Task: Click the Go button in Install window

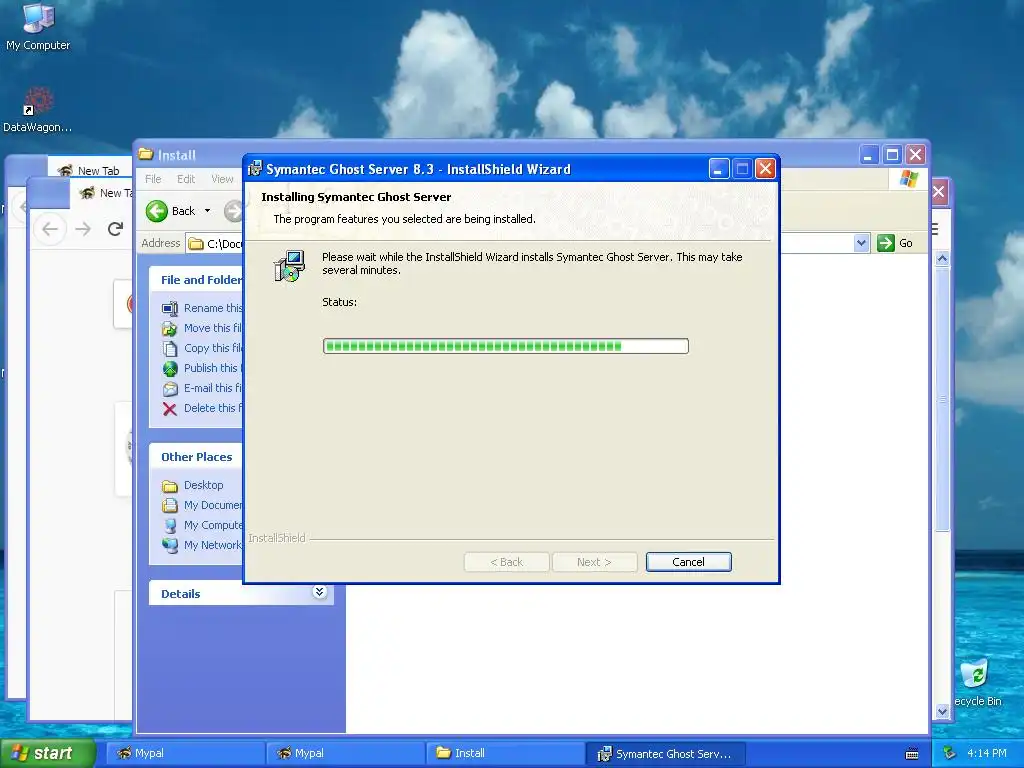Action: point(895,243)
